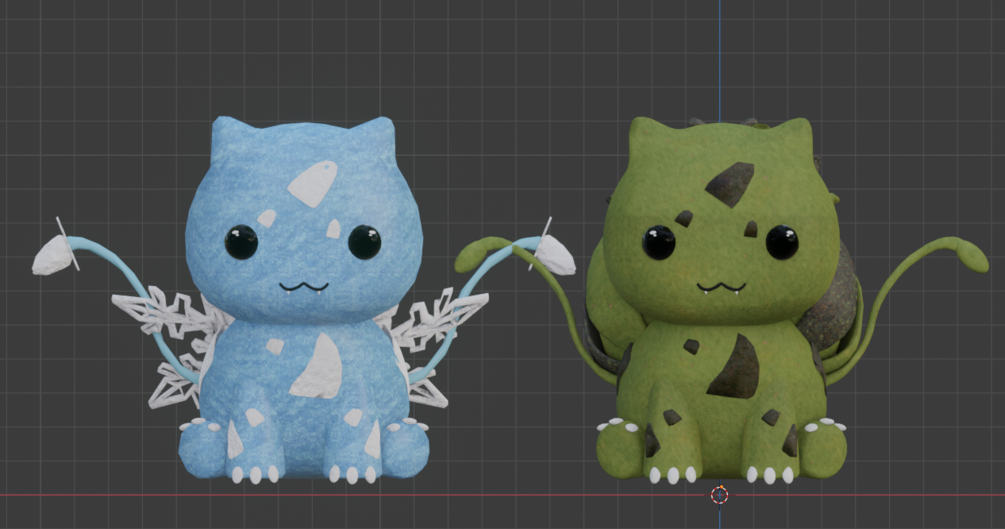Select the blue ice creature model
Screen dimensions: 1005x529
pyautogui.click(x=303, y=301)
